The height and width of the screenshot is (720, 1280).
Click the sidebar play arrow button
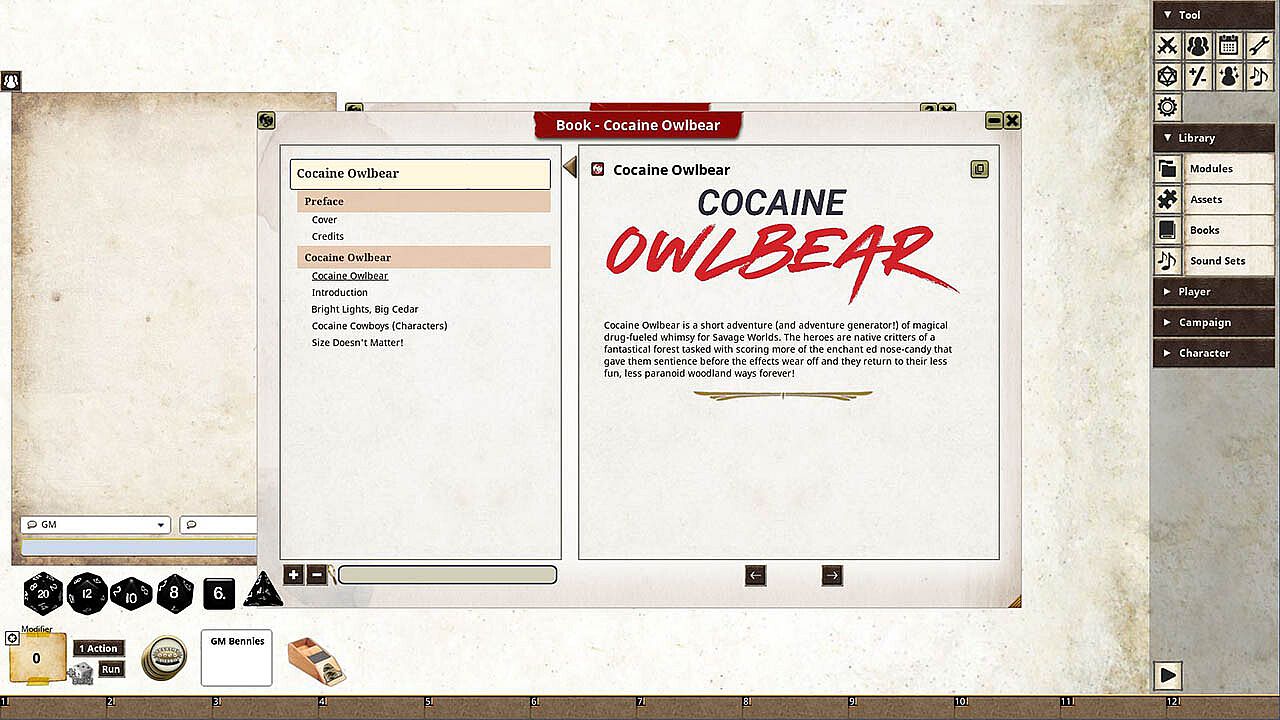tap(1168, 675)
